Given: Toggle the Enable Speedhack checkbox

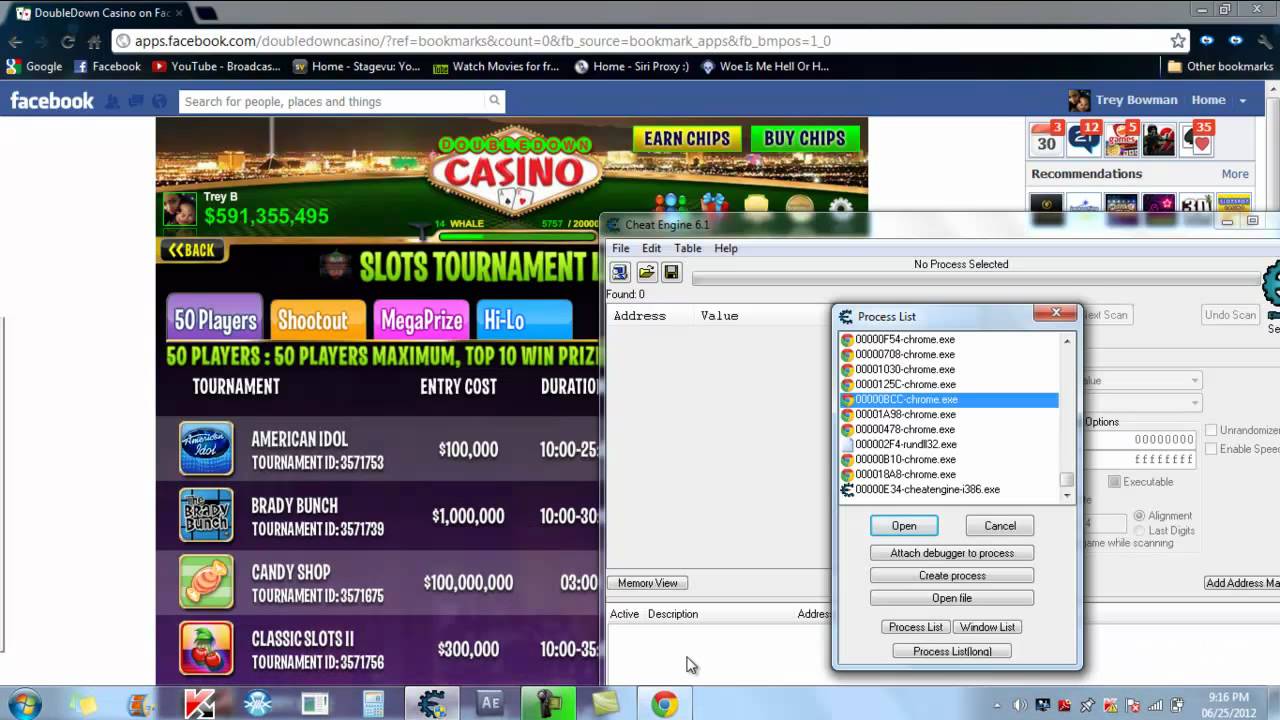Looking at the screenshot, I should (1211, 449).
